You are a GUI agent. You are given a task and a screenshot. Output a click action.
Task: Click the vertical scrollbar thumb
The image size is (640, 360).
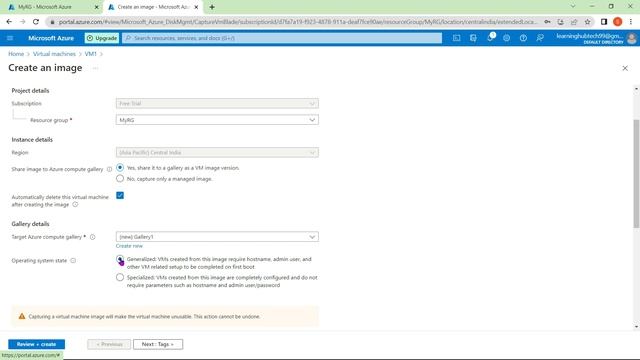point(636,173)
